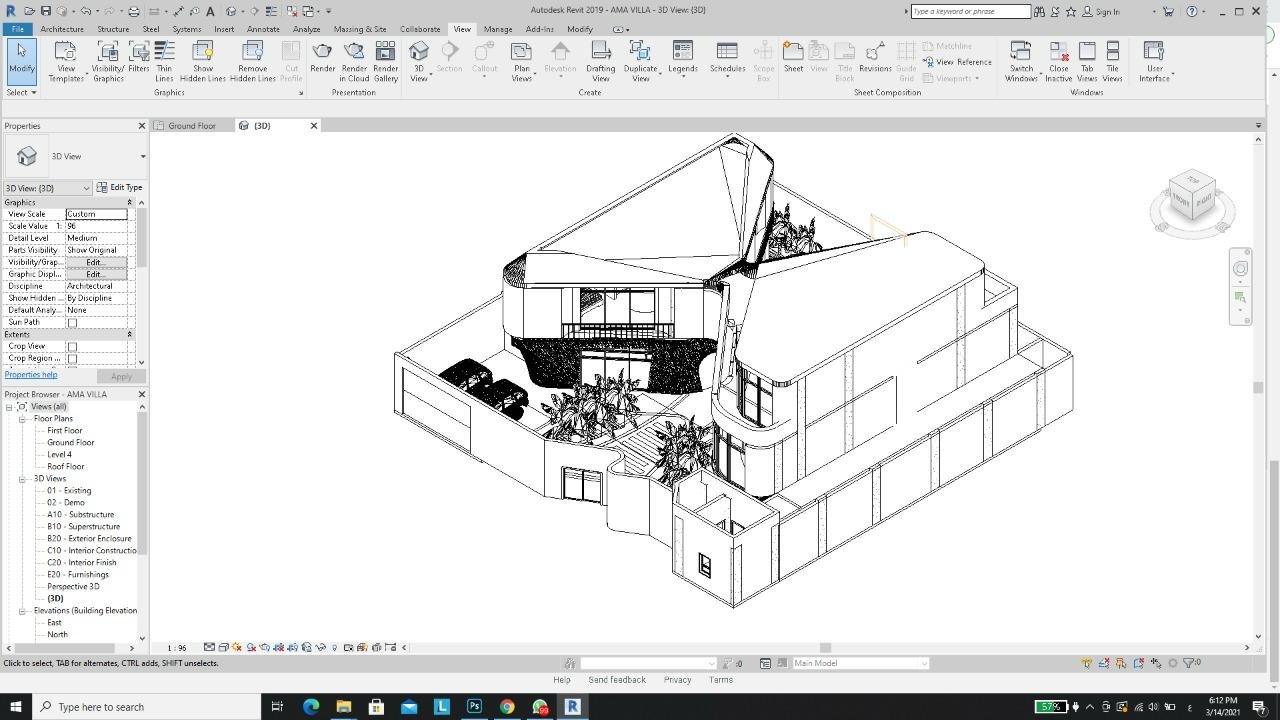
Task: Open User Interface options
Action: coord(1154,62)
